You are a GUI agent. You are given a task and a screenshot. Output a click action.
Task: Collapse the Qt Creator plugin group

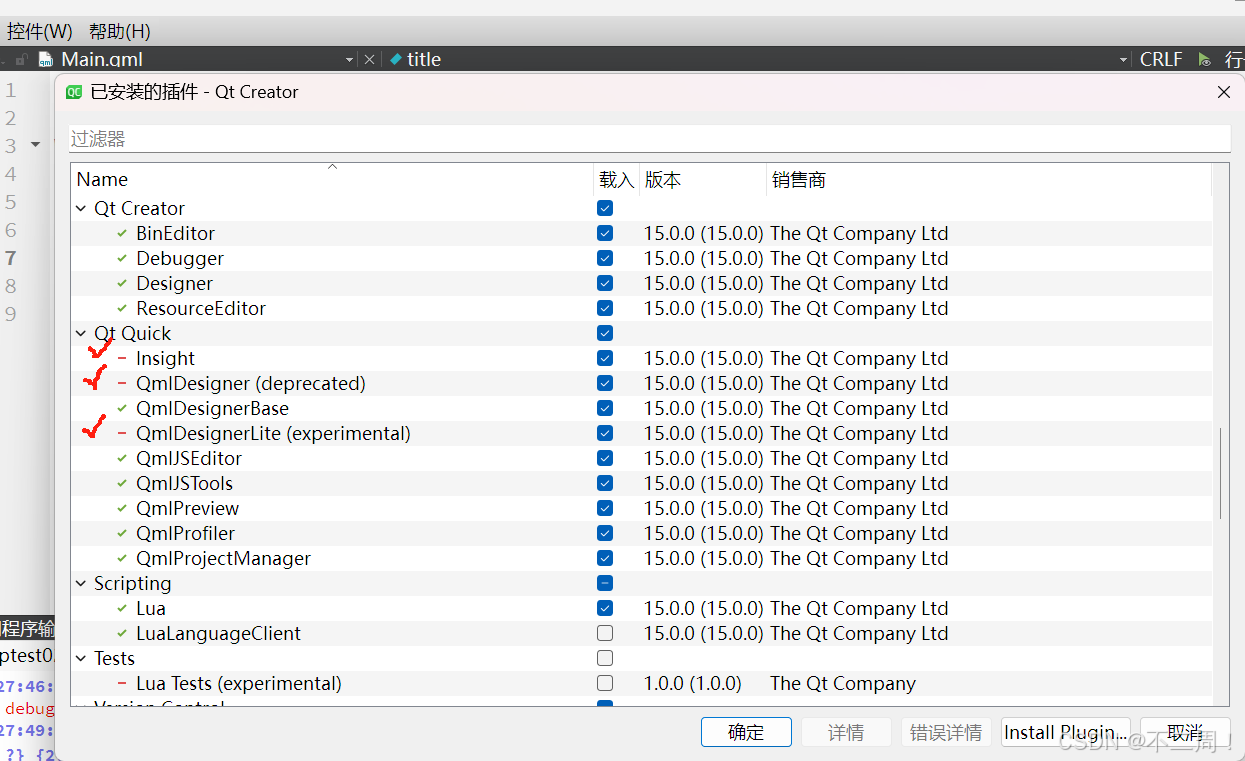(81, 209)
